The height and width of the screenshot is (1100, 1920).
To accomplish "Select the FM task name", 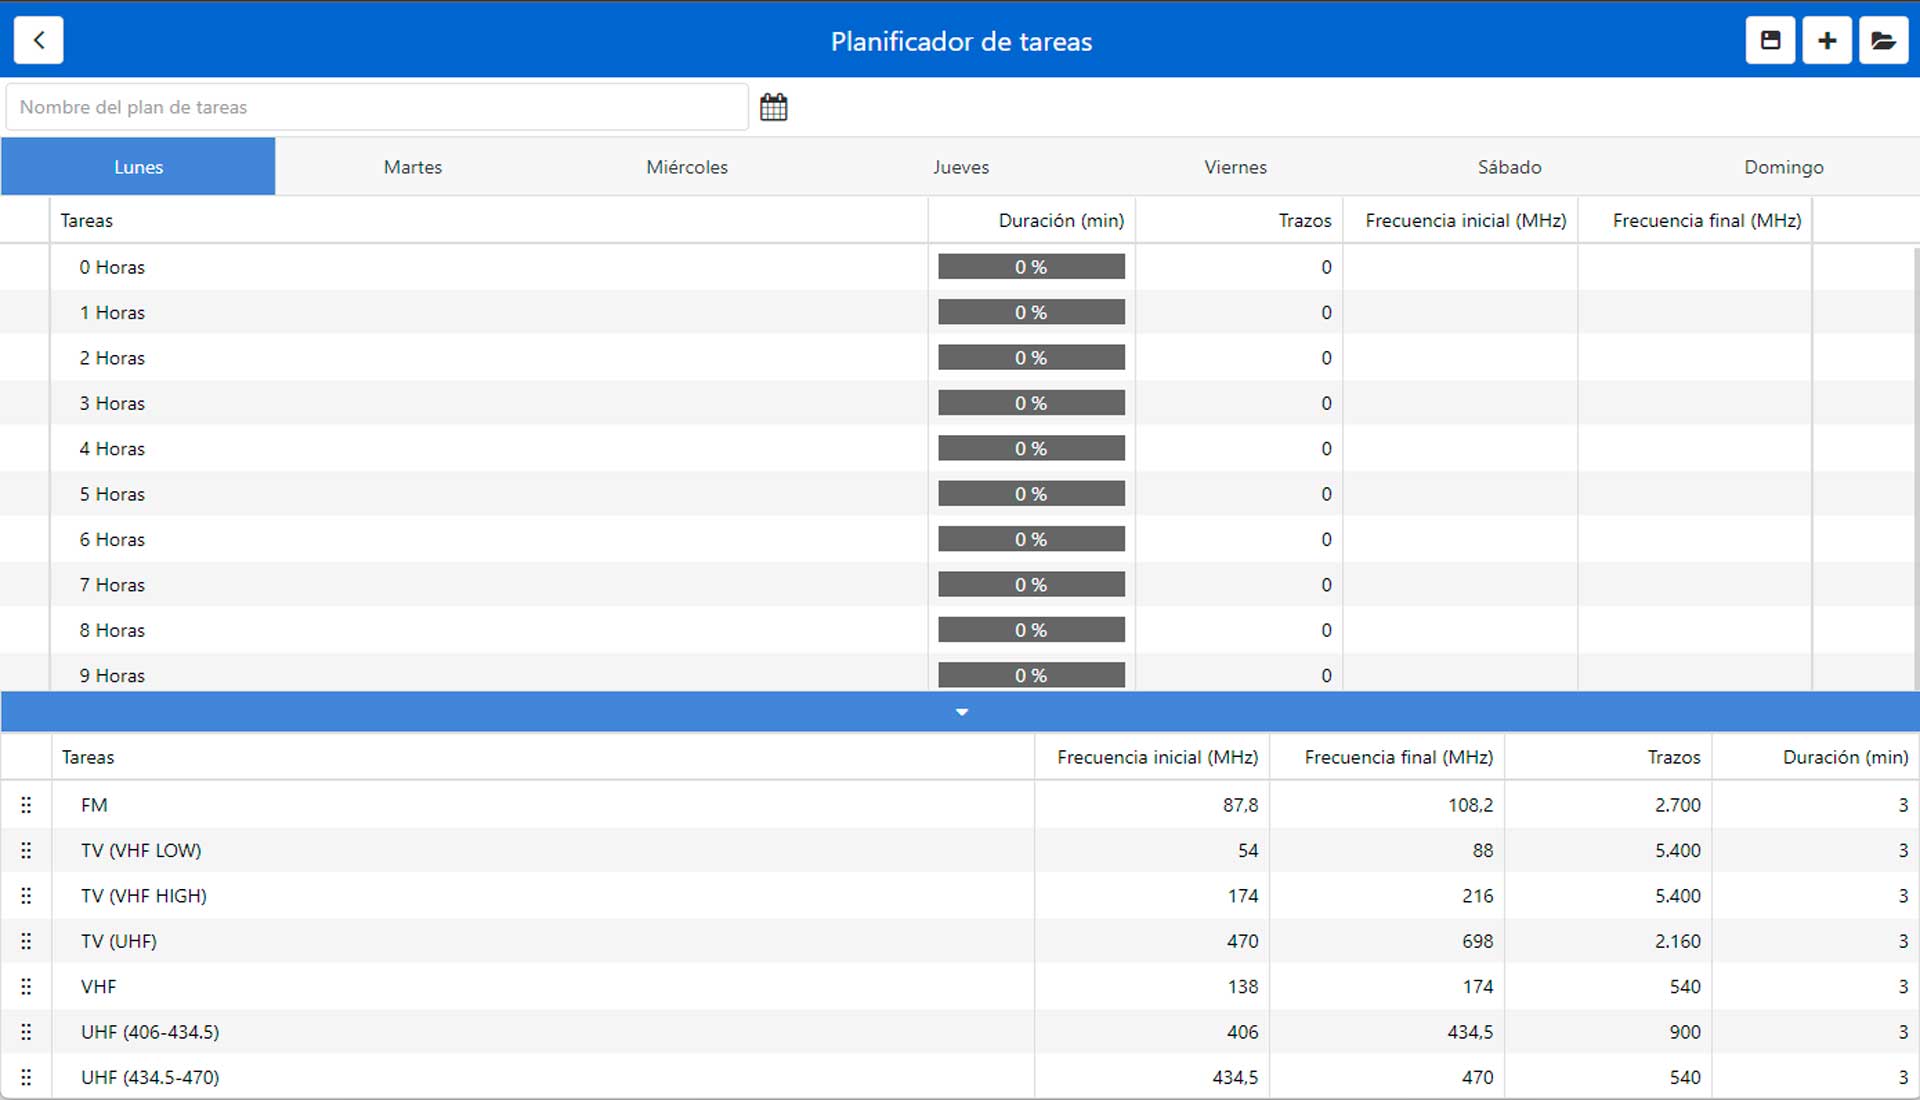I will (94, 805).
